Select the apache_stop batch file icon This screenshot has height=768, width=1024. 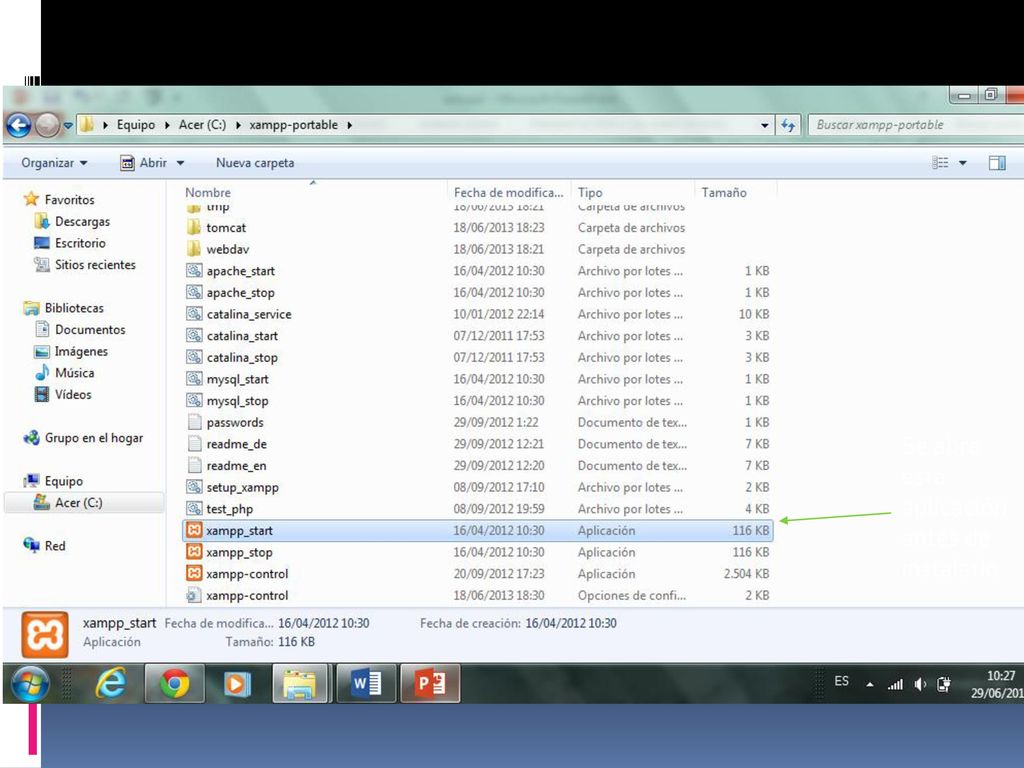pyautogui.click(x=194, y=292)
